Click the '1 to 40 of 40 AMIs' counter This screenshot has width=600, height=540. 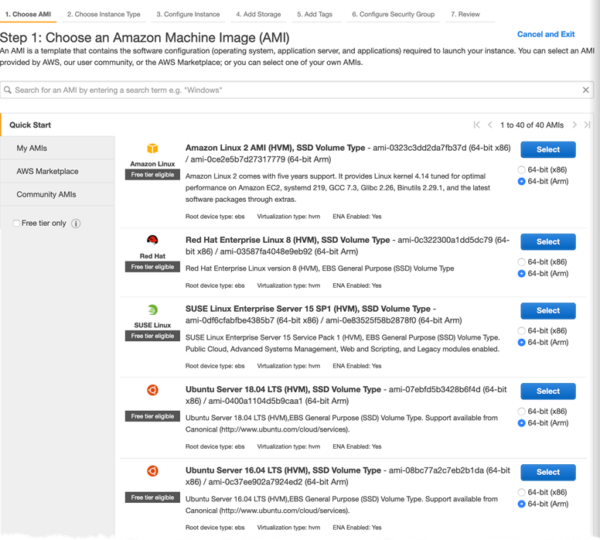532,125
